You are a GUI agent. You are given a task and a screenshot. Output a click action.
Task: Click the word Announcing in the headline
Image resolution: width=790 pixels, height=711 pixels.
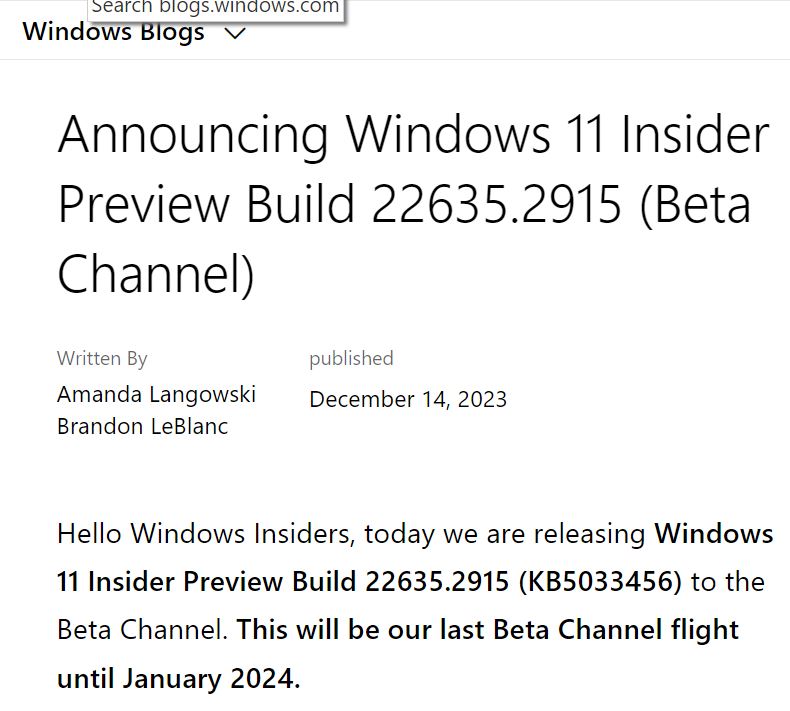coord(193,136)
